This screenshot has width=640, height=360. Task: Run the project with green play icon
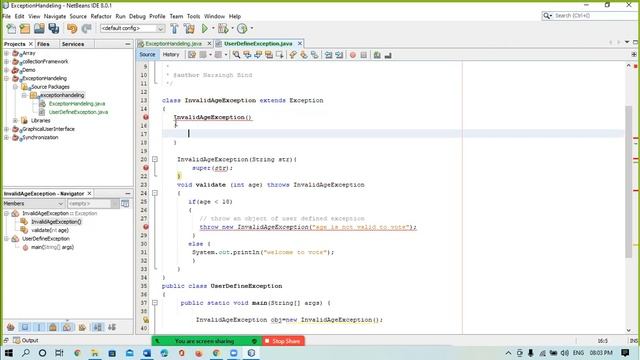pyautogui.click(x=205, y=29)
